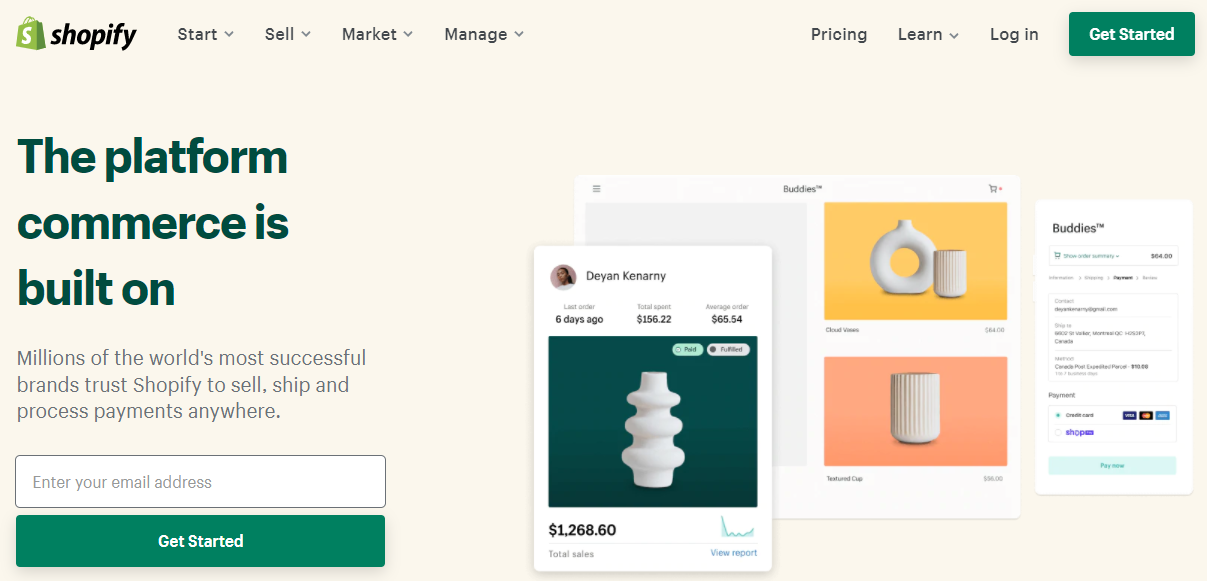1207x581 pixels.
Task: Expand the Sell dropdown menu
Action: coord(288,34)
